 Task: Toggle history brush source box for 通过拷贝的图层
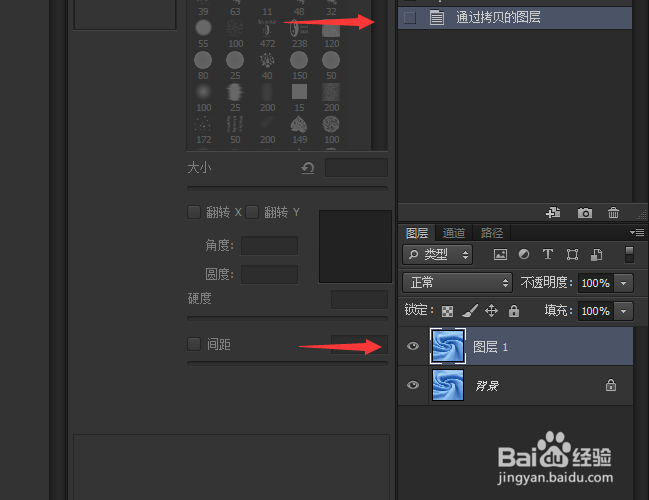coord(410,18)
